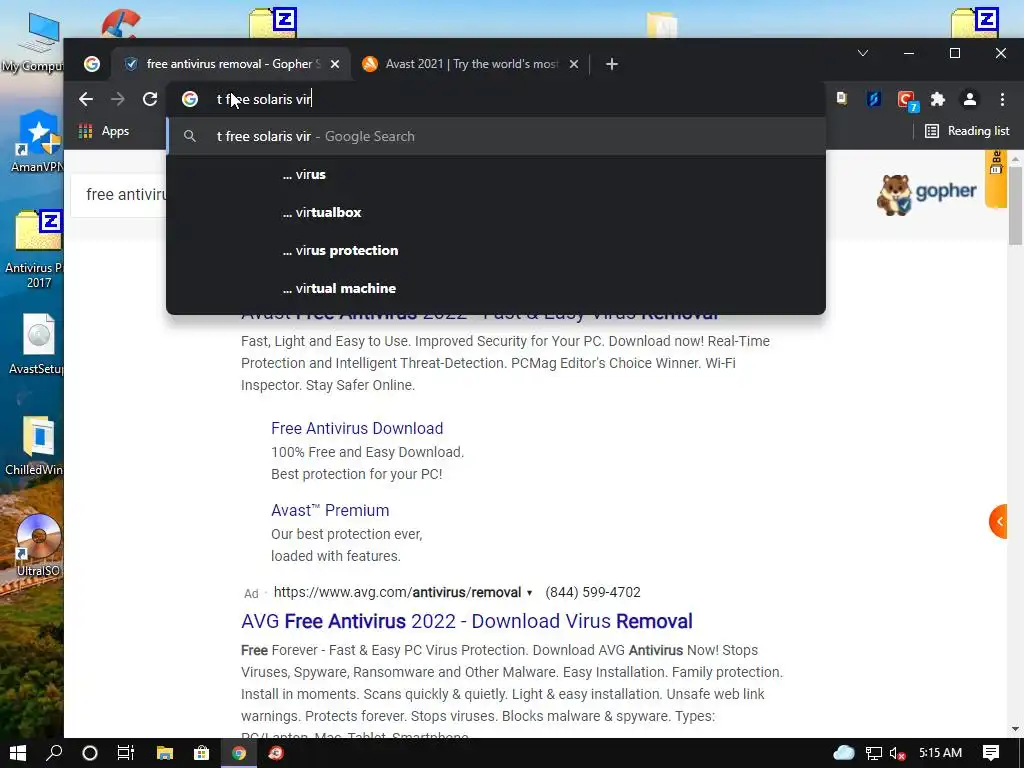Close the Avast 2021 tab
The height and width of the screenshot is (768, 1024).
pyautogui.click(x=573, y=64)
